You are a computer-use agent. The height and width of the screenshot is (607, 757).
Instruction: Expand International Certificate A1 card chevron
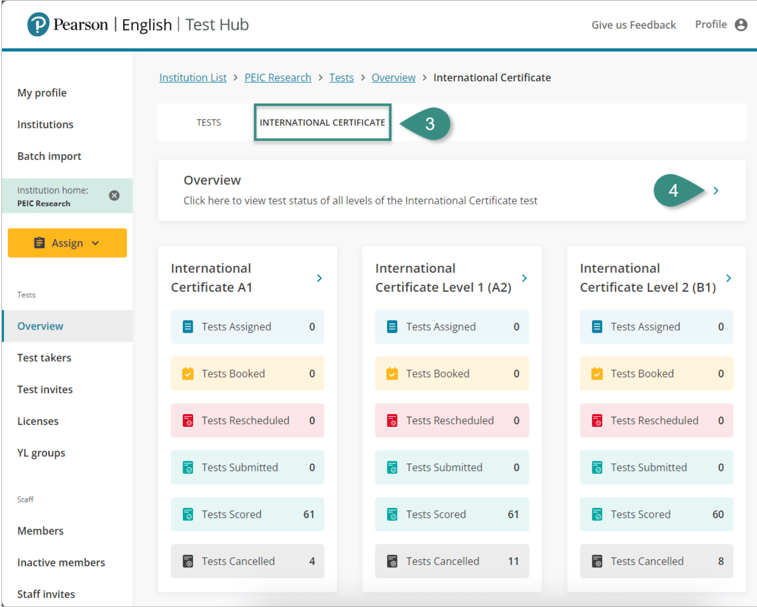coord(319,278)
